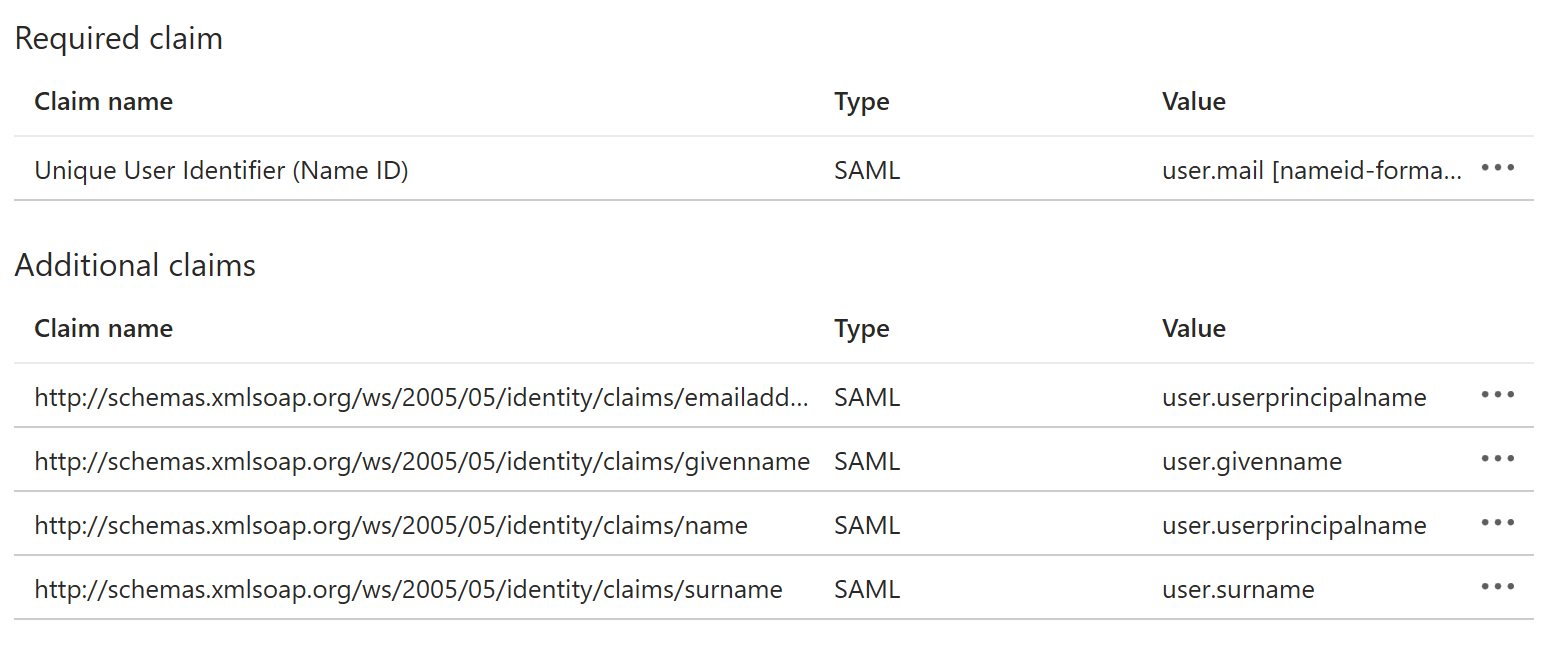Click the Additional claims section heading
The image size is (1567, 652).
[135, 264]
